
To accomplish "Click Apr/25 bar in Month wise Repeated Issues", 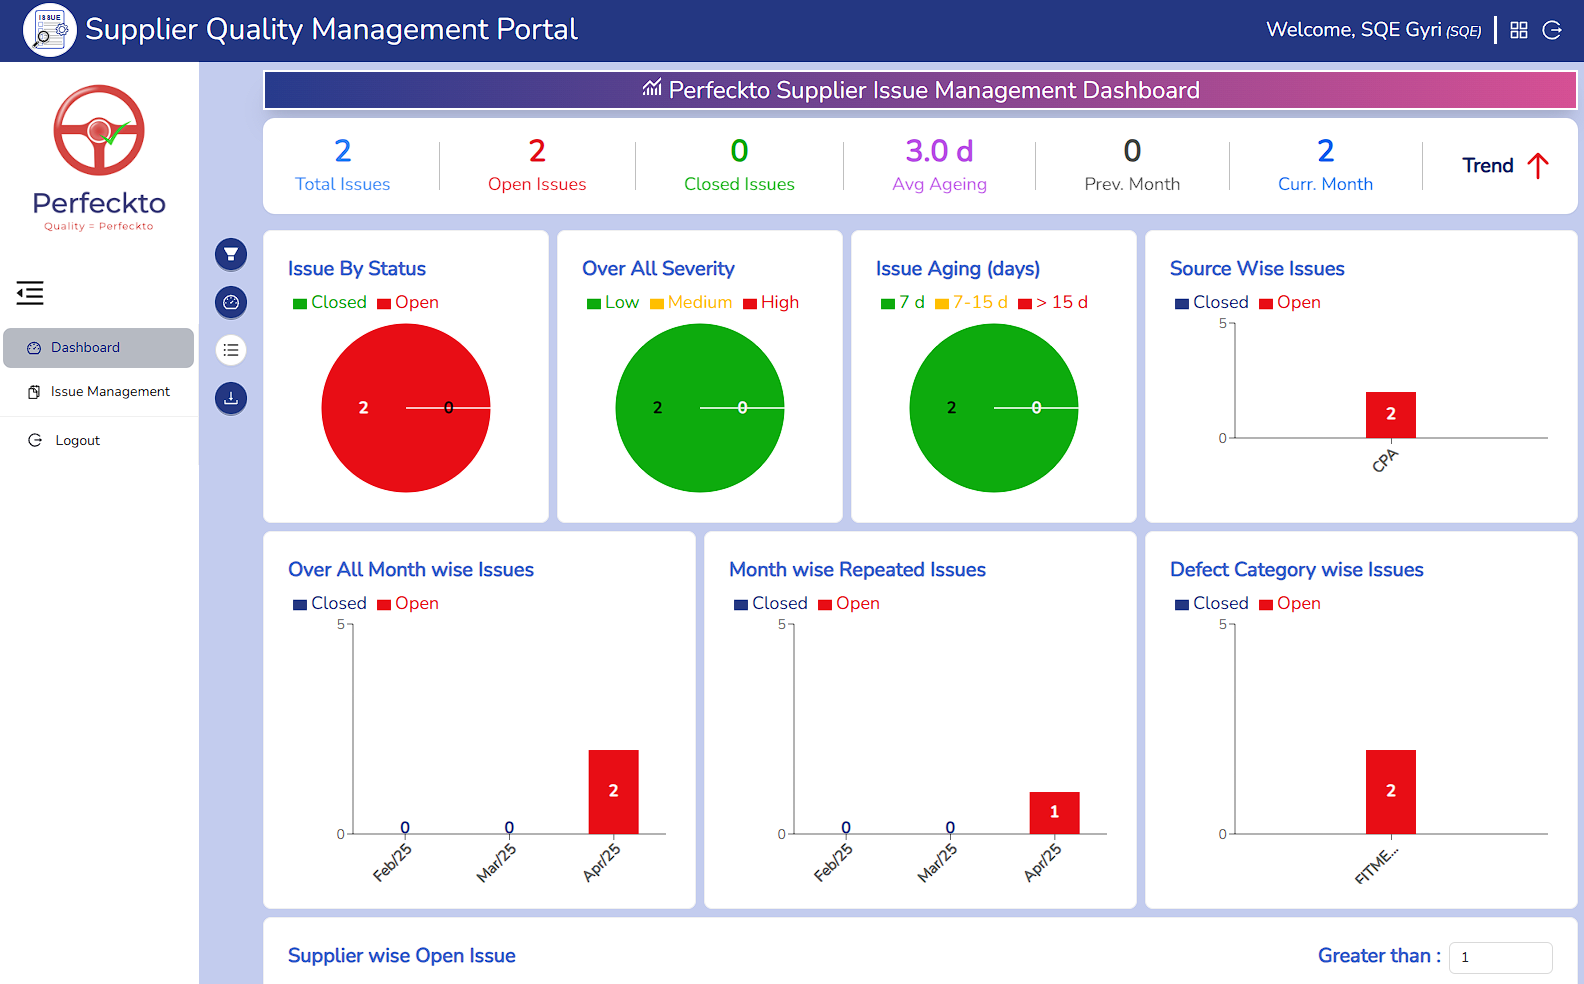I will (1054, 813).
